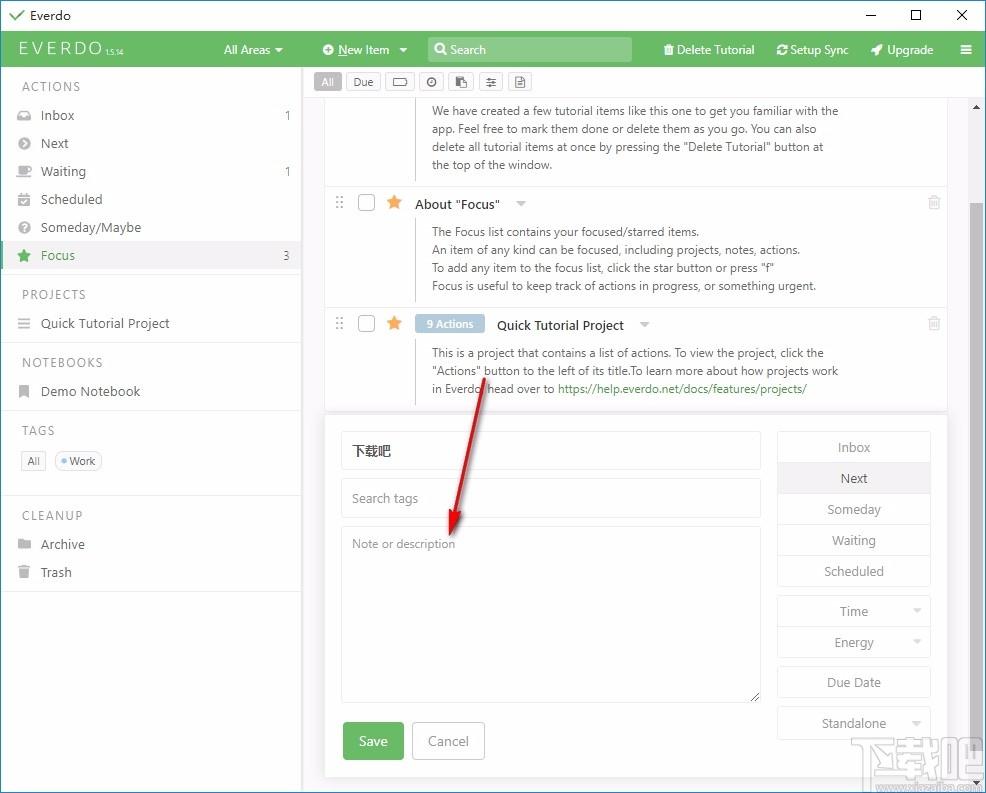The image size is (986, 793).
Task: Open the Trash in sidebar
Action: [151, 572]
